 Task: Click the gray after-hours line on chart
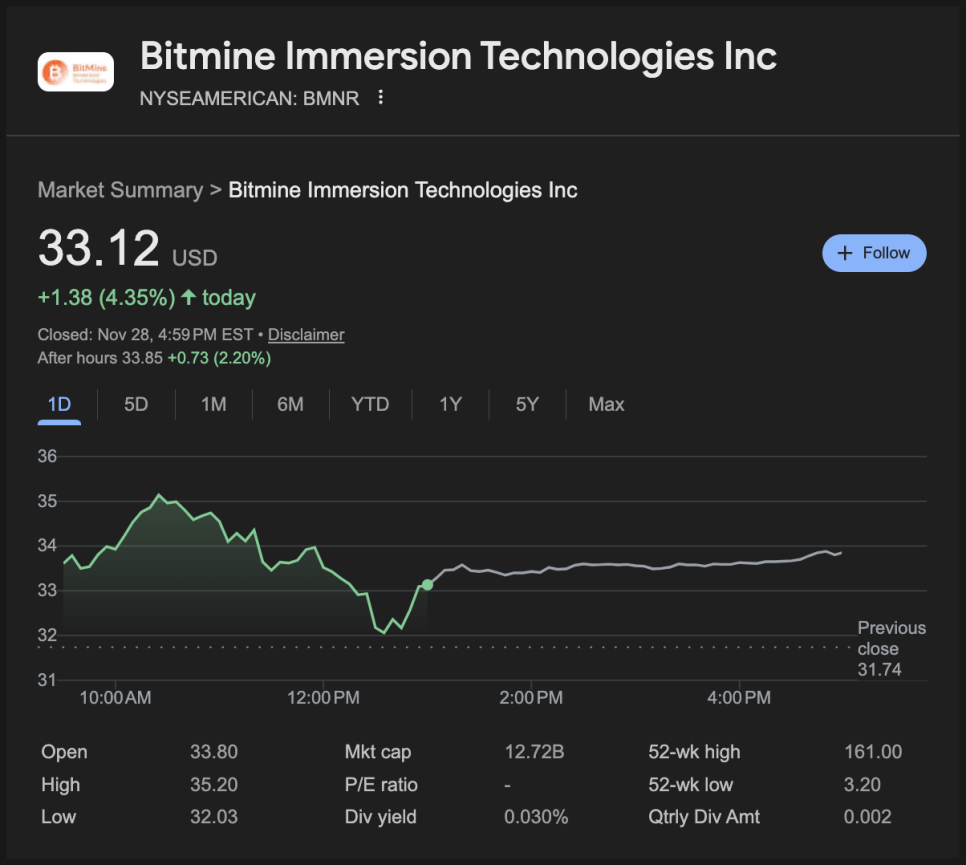(640, 565)
